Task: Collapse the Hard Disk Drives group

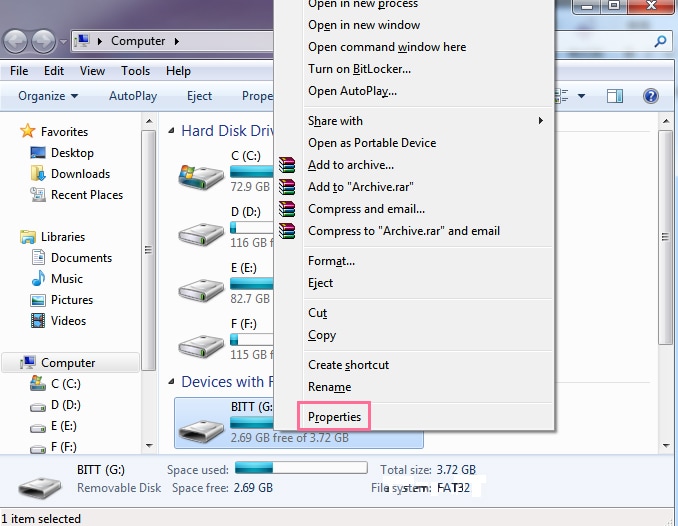Action: (x=171, y=130)
